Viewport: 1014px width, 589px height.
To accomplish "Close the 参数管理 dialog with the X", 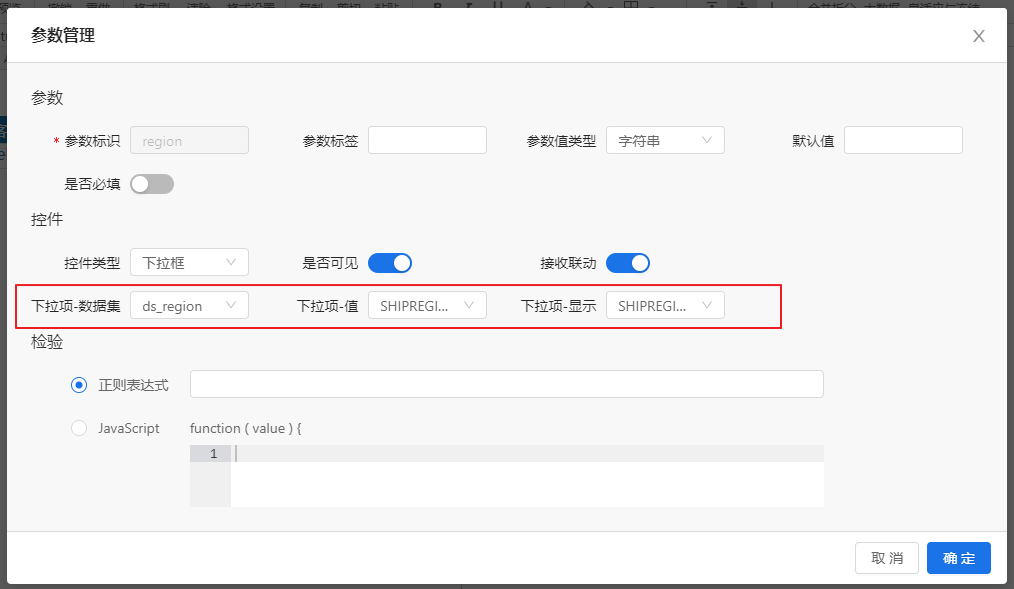I will click(x=978, y=36).
